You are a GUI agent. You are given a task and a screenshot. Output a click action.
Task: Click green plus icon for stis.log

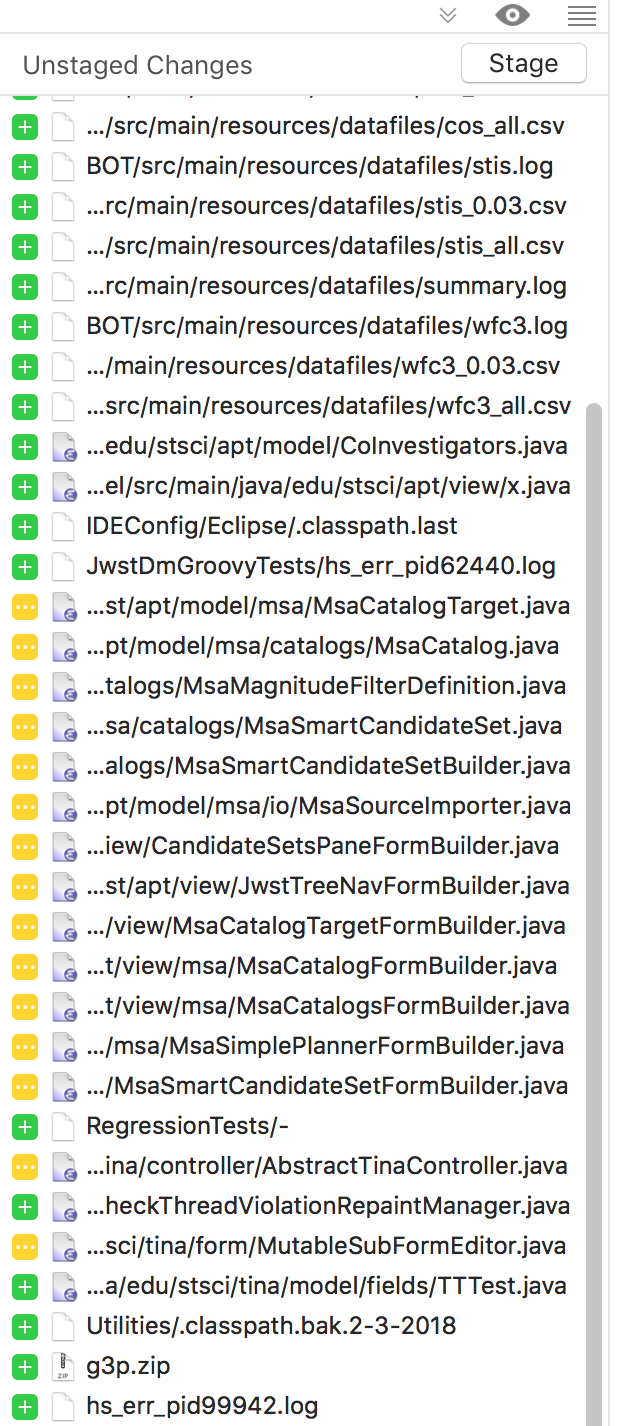(x=25, y=167)
